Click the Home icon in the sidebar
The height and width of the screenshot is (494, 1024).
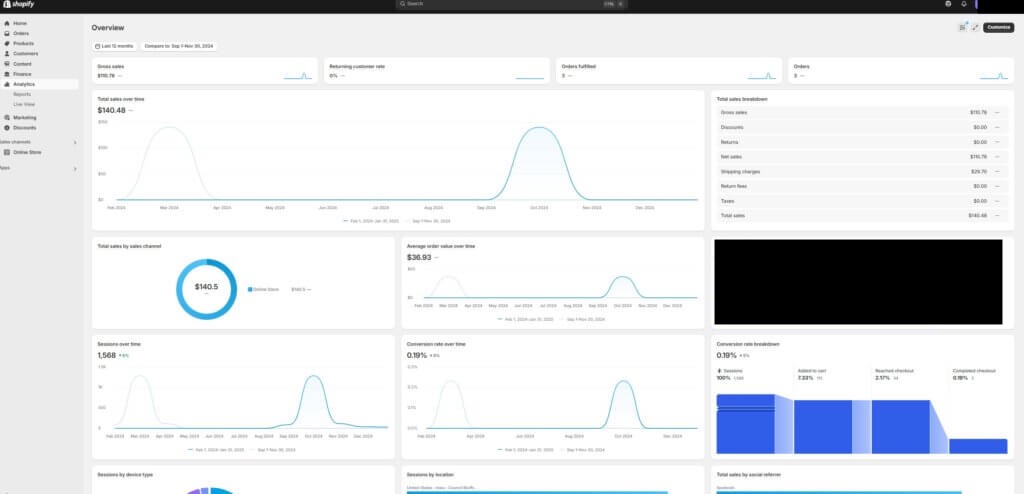tap(6, 23)
